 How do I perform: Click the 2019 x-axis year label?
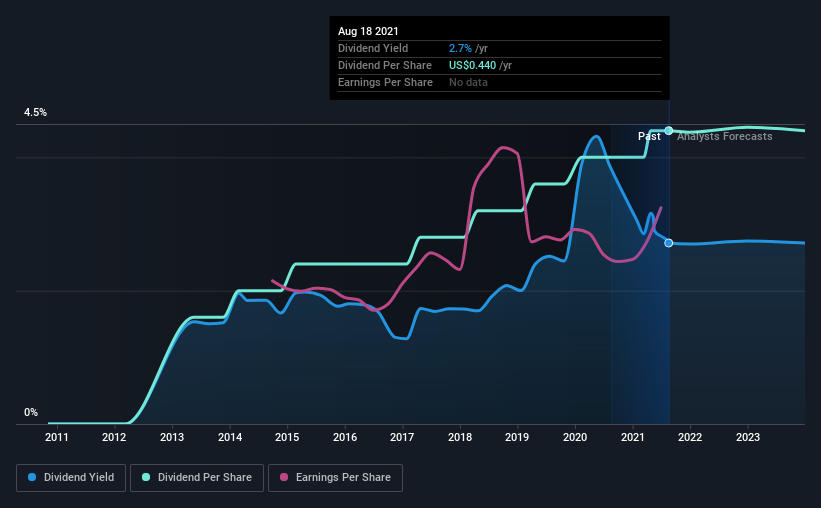[x=517, y=437]
